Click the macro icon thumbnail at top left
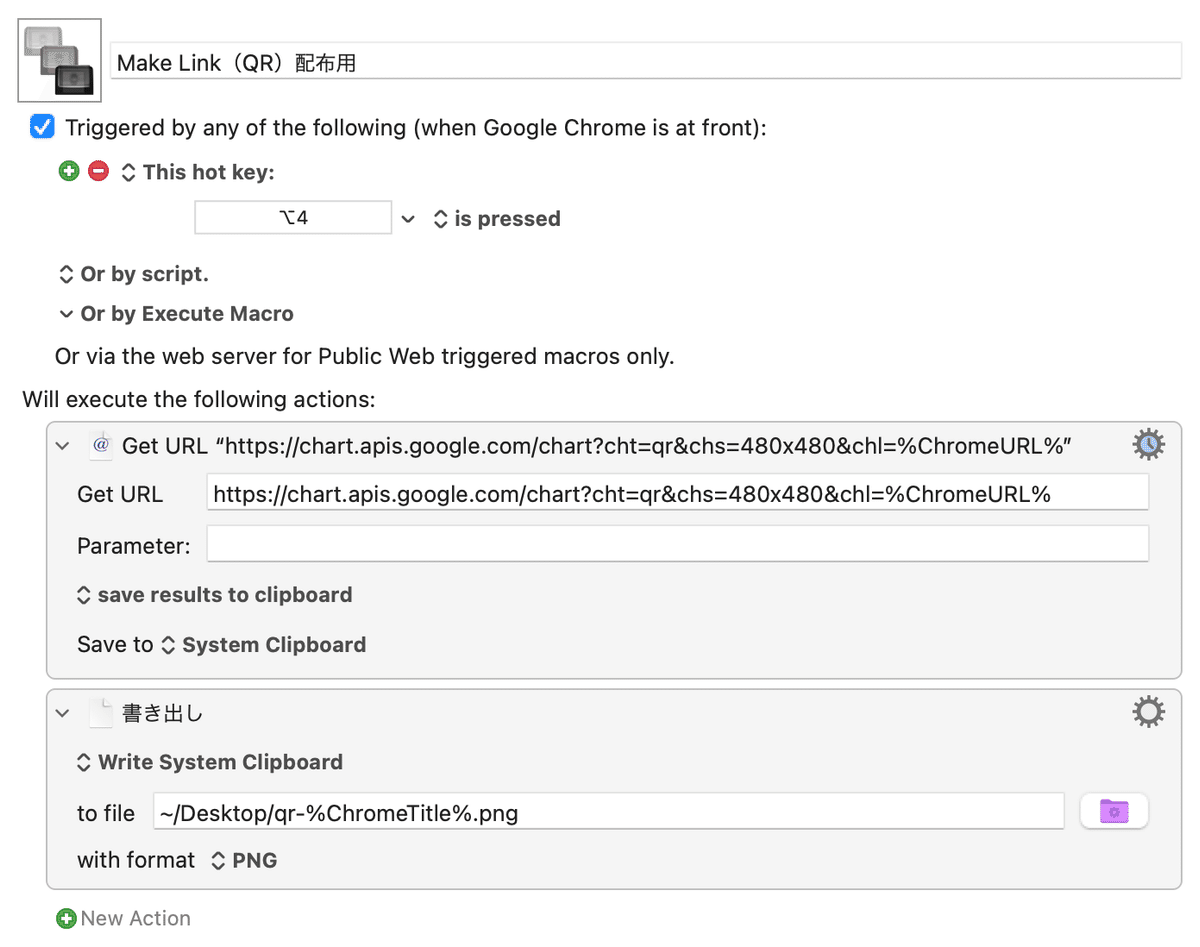Screen dimensions: 1200x947 [x=60, y=60]
